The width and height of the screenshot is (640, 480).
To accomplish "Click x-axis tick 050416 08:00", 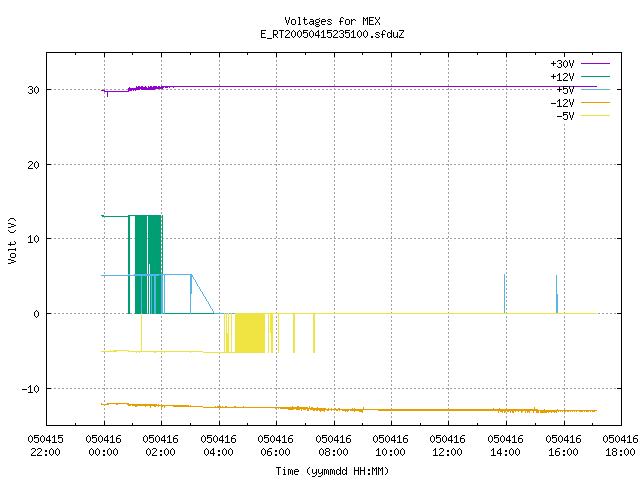I will [x=333, y=446].
